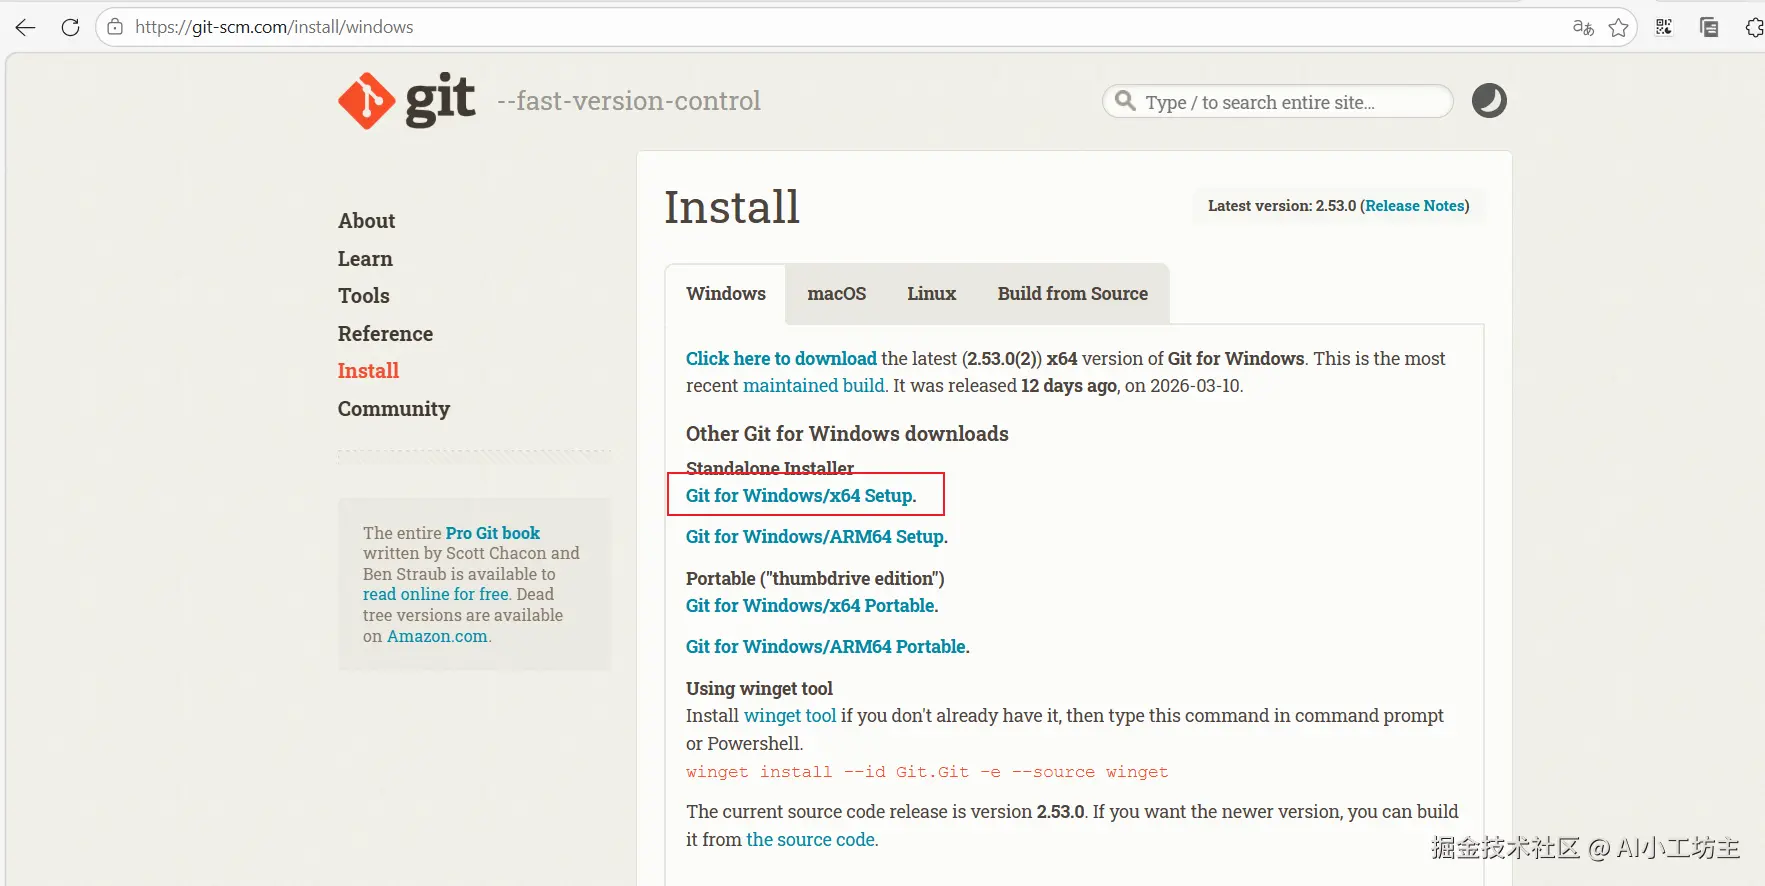Open the About sidebar page
This screenshot has height=886, width=1765.
pos(366,221)
